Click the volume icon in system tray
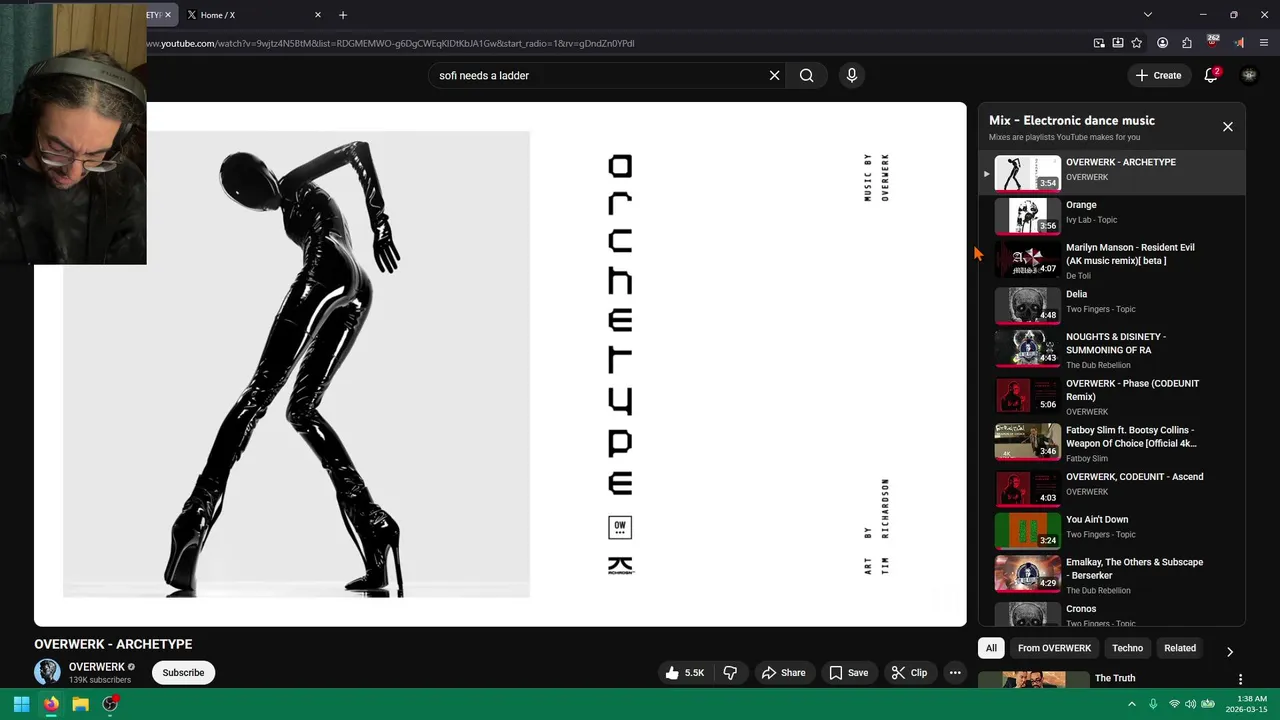 (1192, 704)
